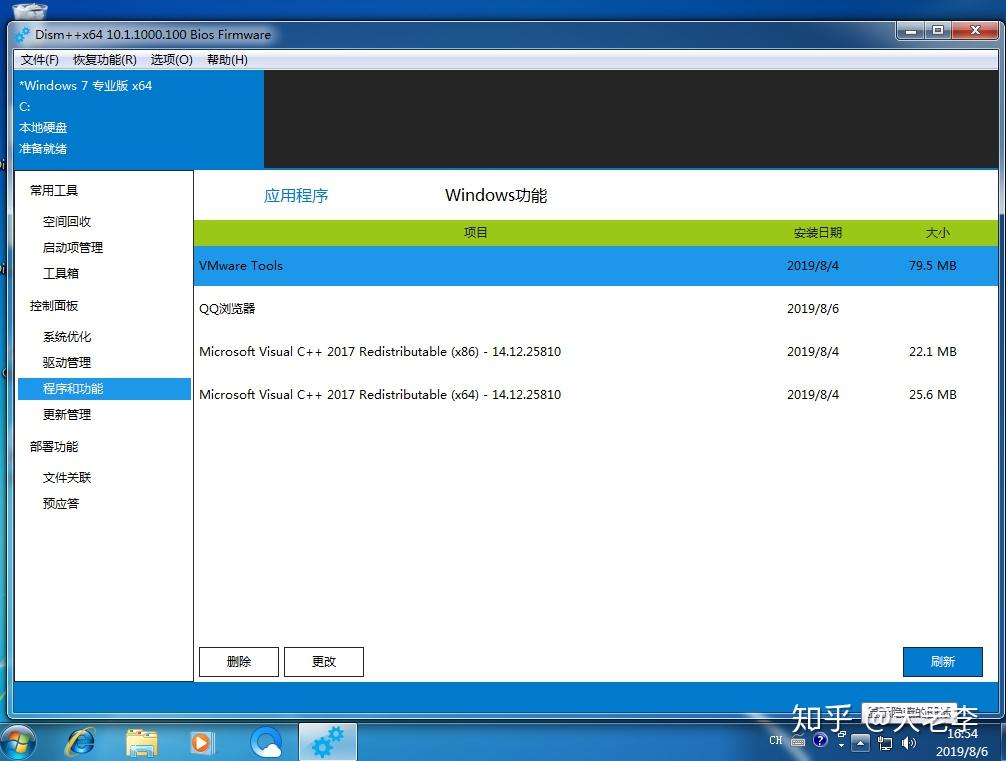
Task: Select Visual C++ 2017 Redistributable (x64) row
Action: [595, 395]
